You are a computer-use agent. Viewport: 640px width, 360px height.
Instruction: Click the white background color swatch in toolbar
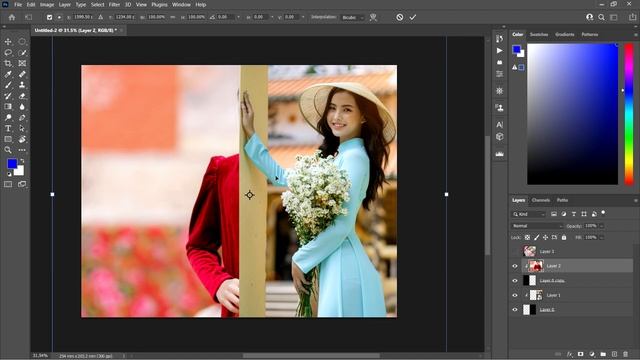pyautogui.click(x=20, y=171)
